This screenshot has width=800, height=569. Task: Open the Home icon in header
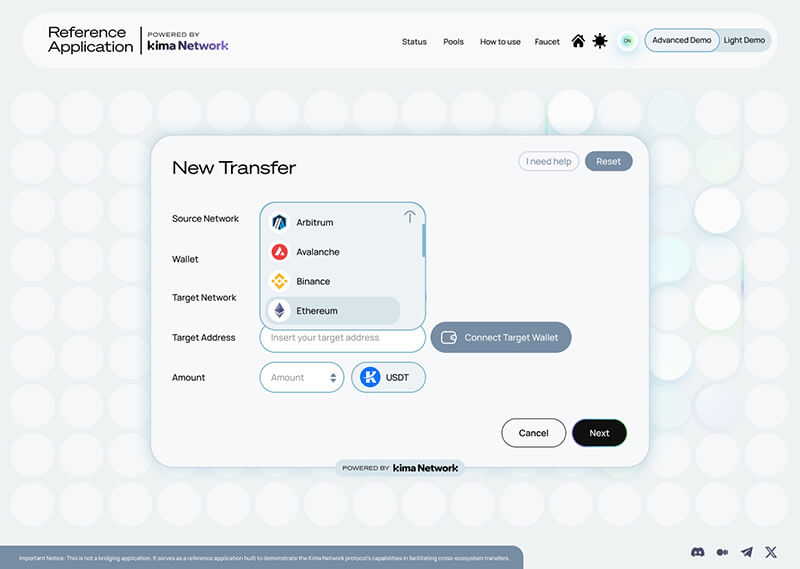(x=578, y=41)
